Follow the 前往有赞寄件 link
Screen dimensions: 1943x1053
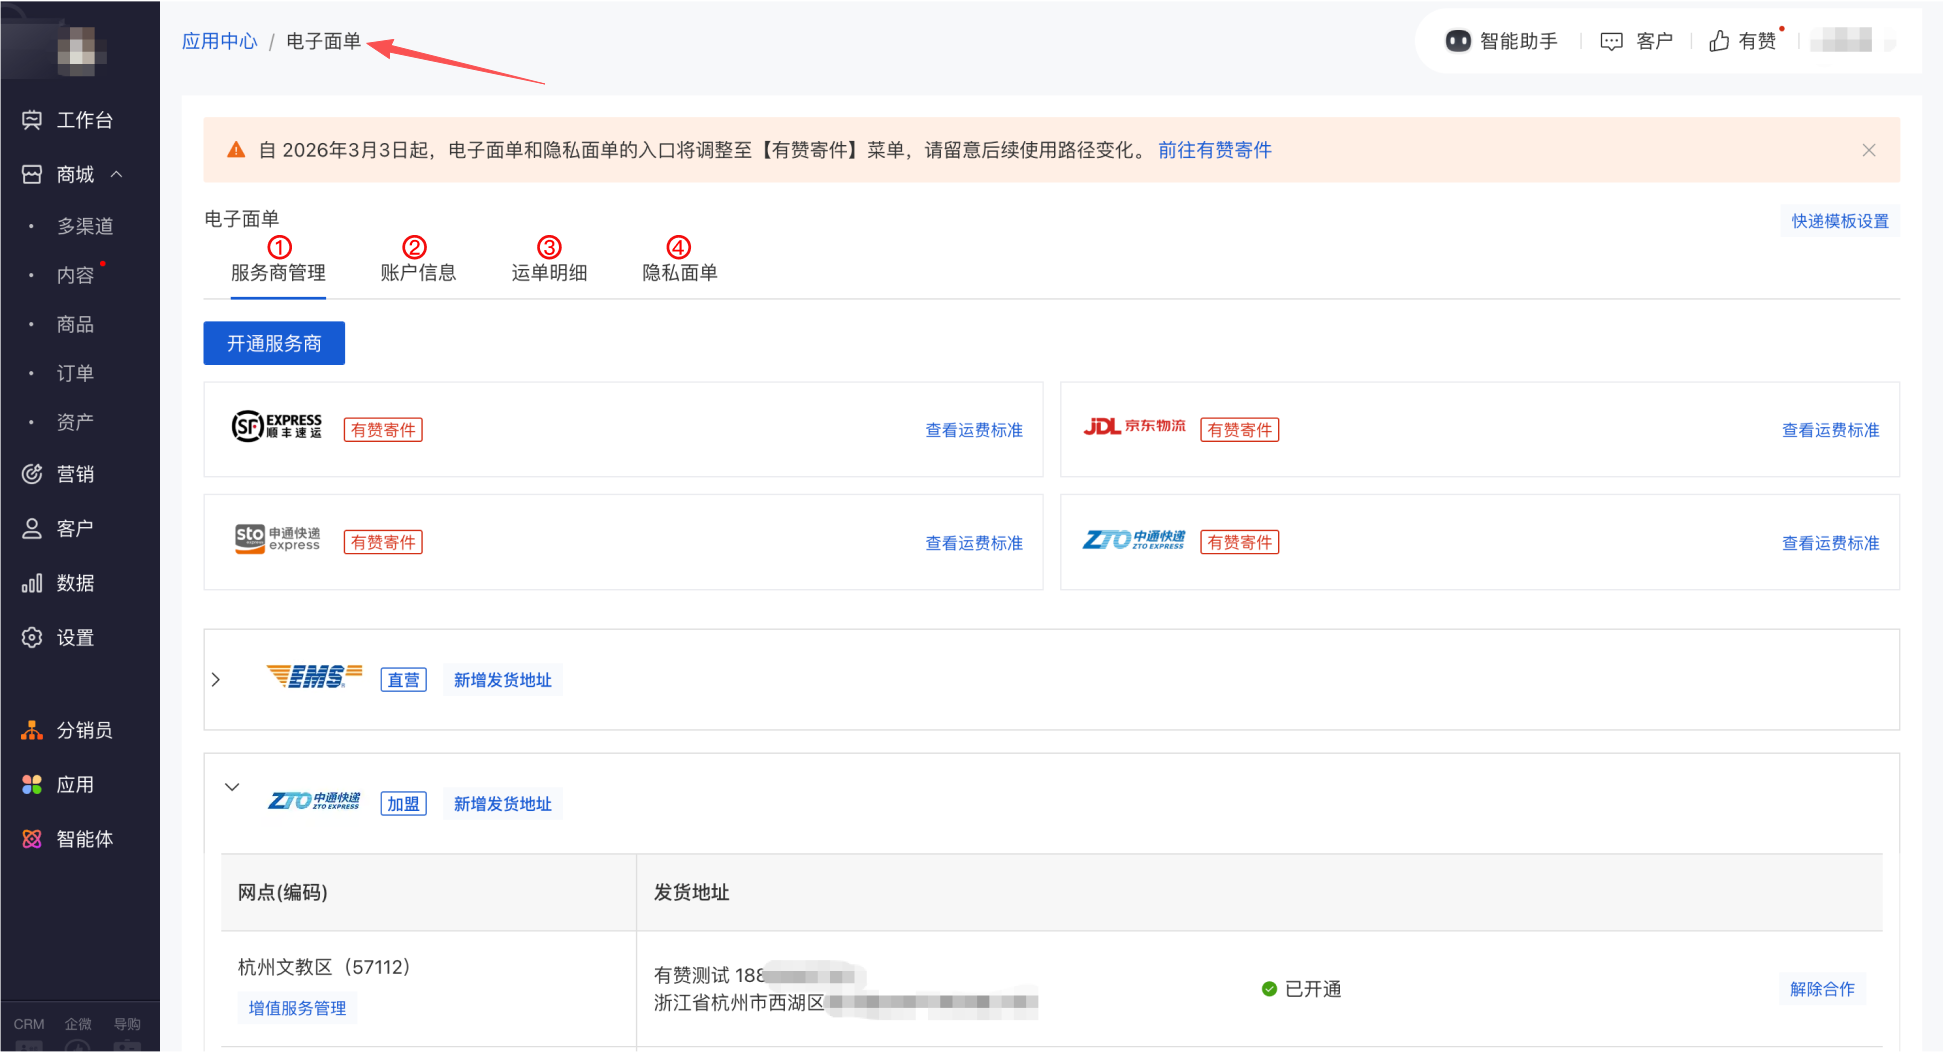[x=1214, y=150]
